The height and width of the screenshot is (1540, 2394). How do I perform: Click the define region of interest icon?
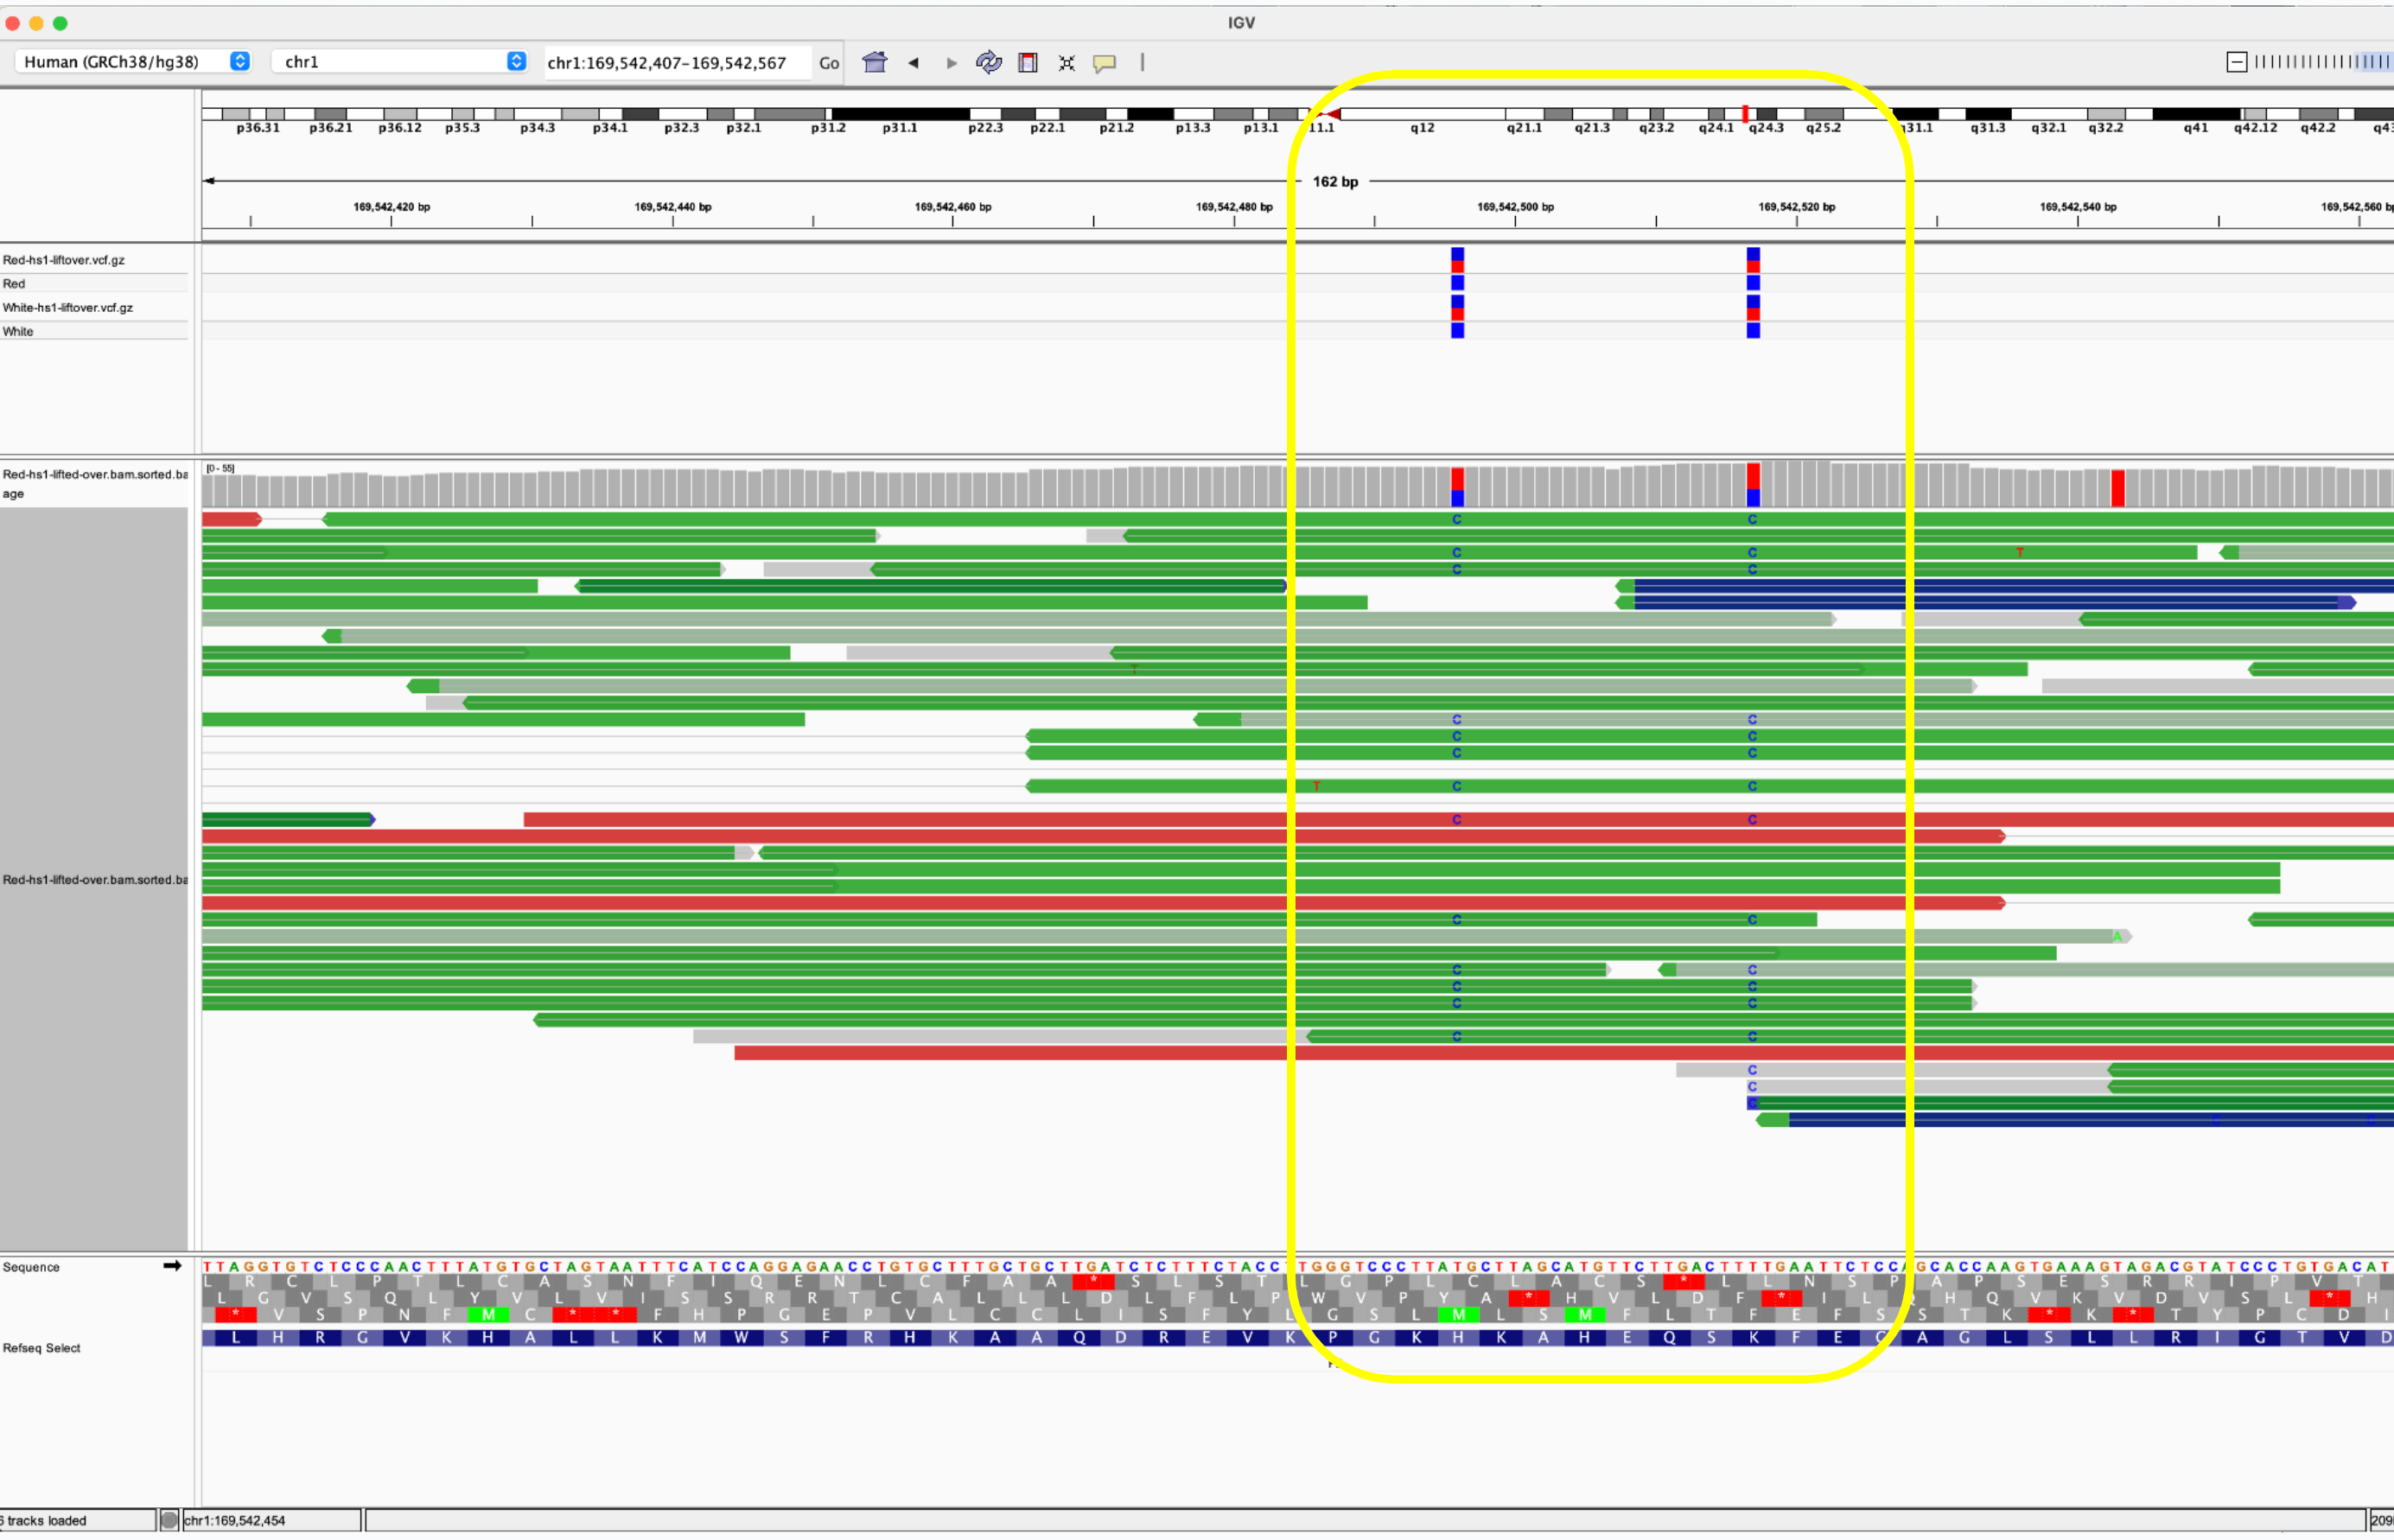pos(1027,63)
